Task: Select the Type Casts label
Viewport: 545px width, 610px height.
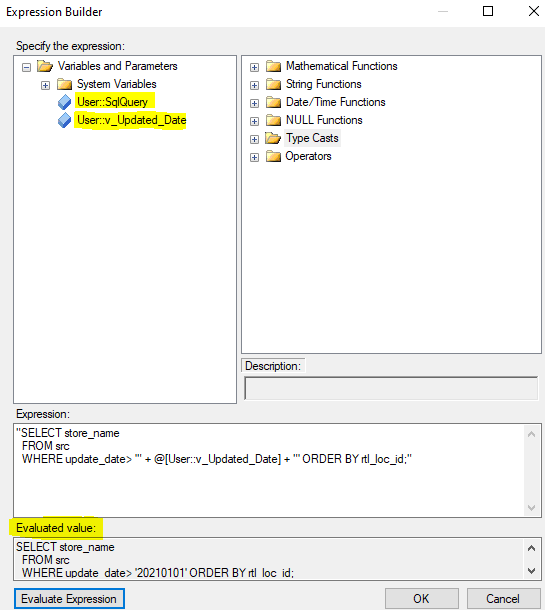Action: pyautogui.click(x=312, y=138)
